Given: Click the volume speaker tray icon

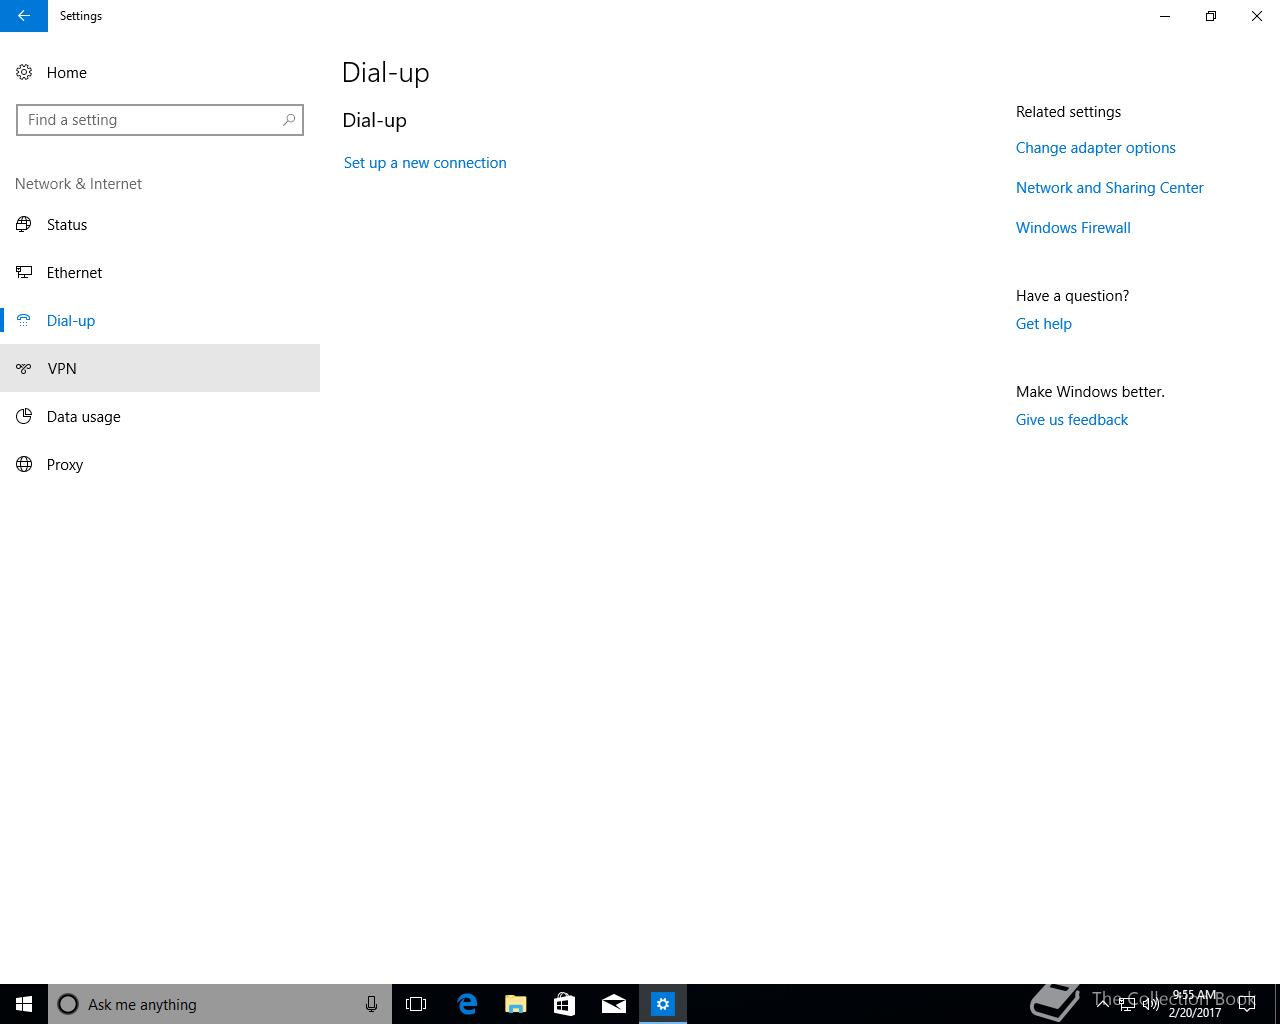Looking at the screenshot, I should click(1151, 1004).
